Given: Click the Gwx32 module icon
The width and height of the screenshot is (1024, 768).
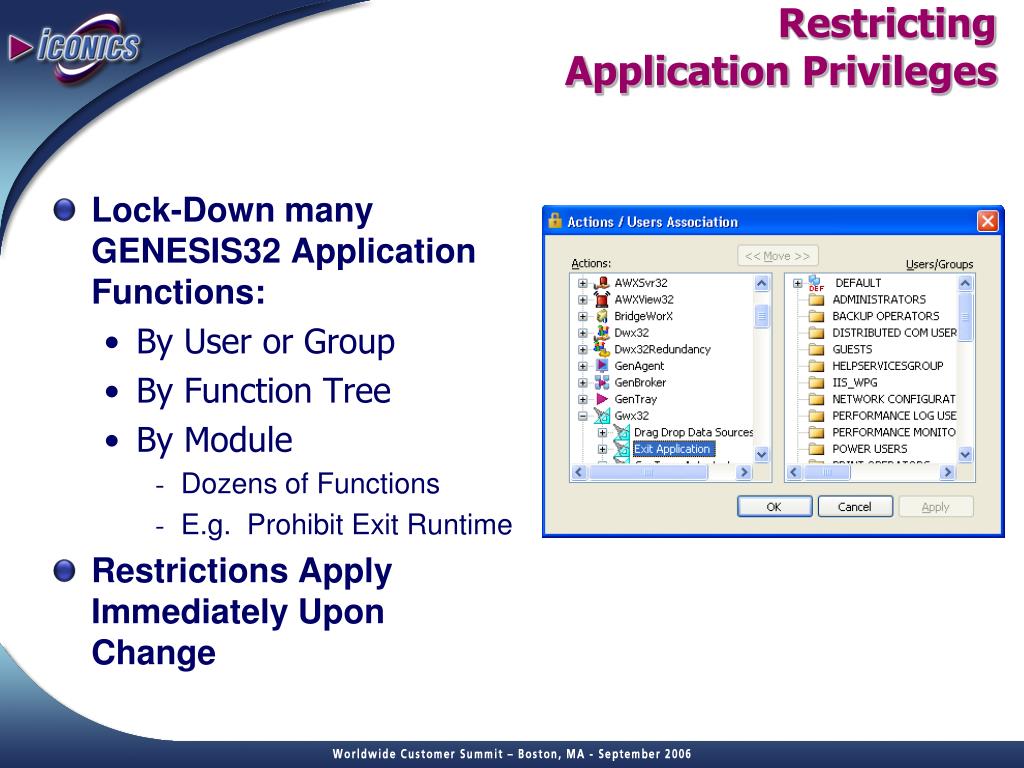Looking at the screenshot, I should [602, 415].
